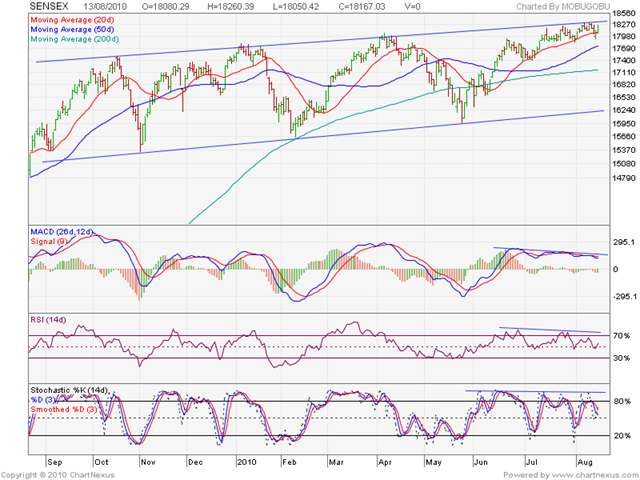Click price axis value 17110
This screenshot has width=640, height=480.
tap(623, 73)
